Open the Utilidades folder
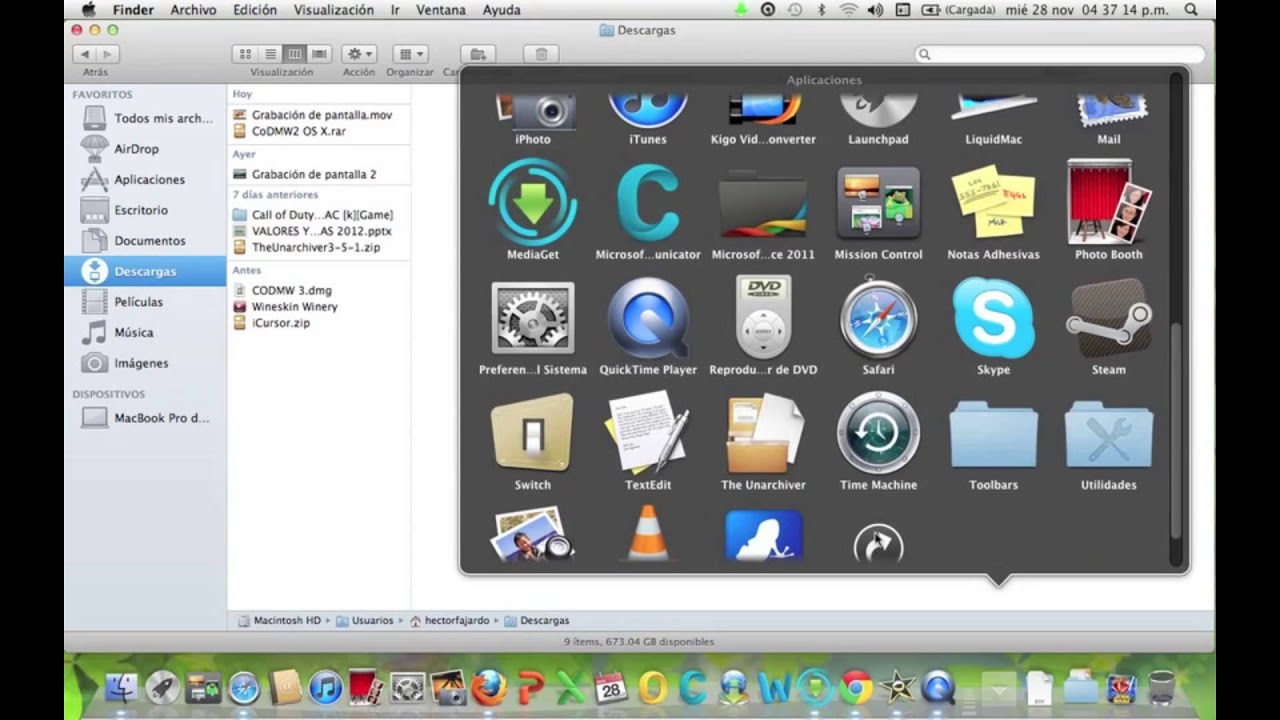Screen dimensions: 1280x720 (x=1108, y=435)
